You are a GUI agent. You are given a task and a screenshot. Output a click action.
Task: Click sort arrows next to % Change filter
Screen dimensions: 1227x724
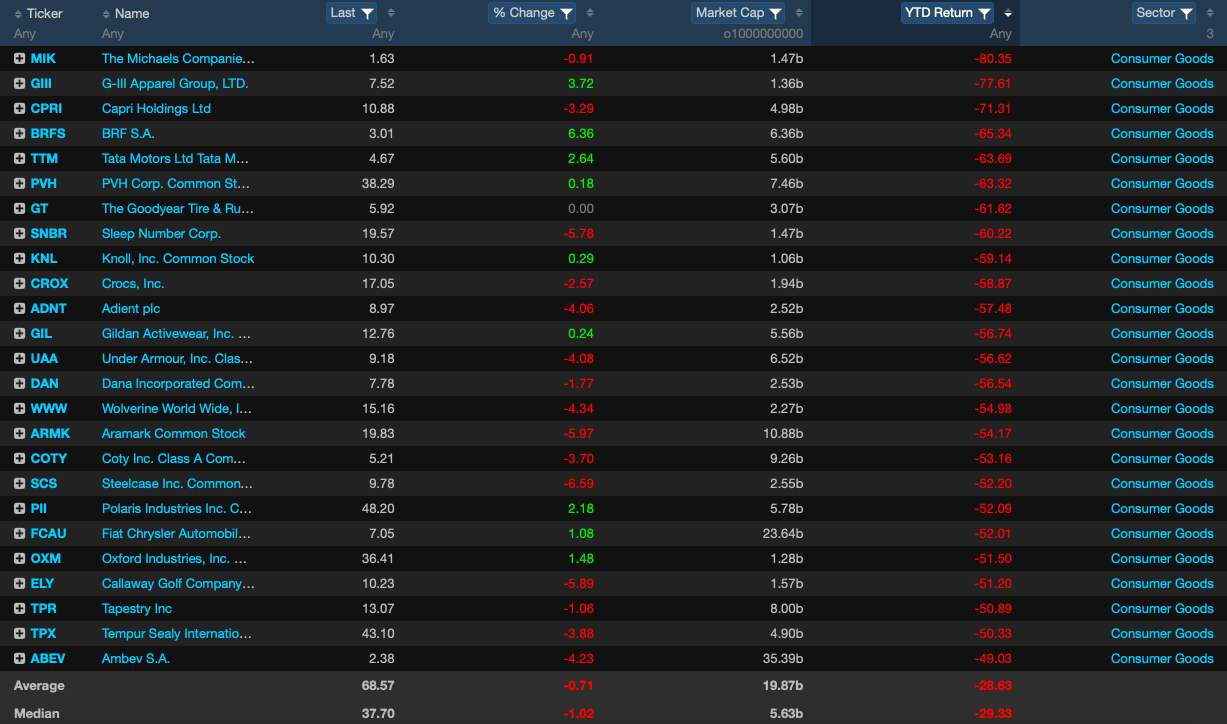coord(590,13)
